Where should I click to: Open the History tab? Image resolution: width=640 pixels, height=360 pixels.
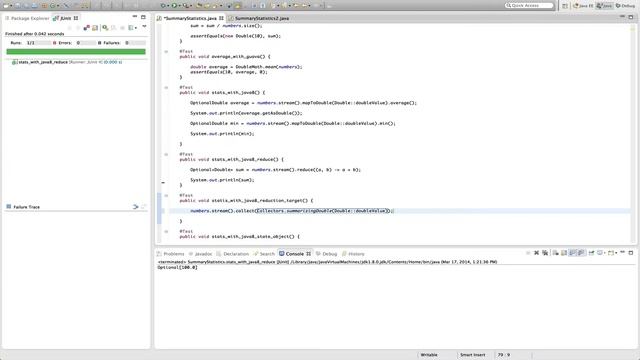click(x=353, y=254)
